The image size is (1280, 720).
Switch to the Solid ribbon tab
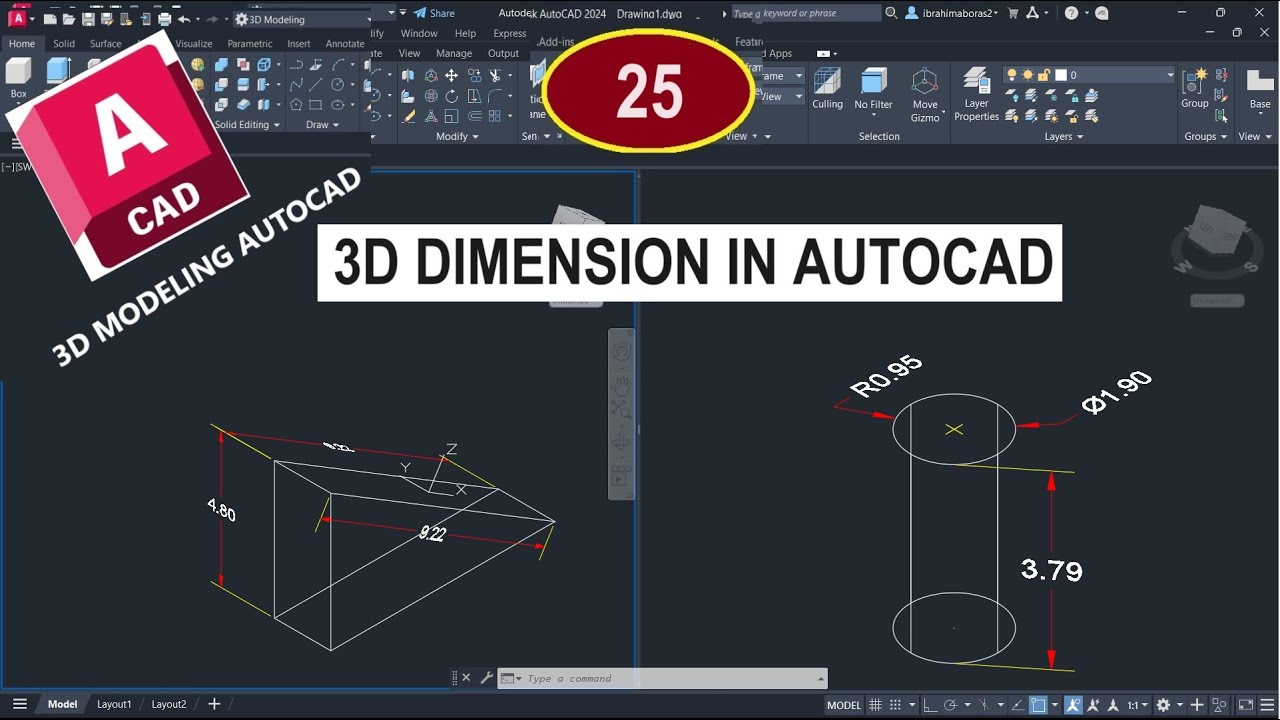[64, 44]
